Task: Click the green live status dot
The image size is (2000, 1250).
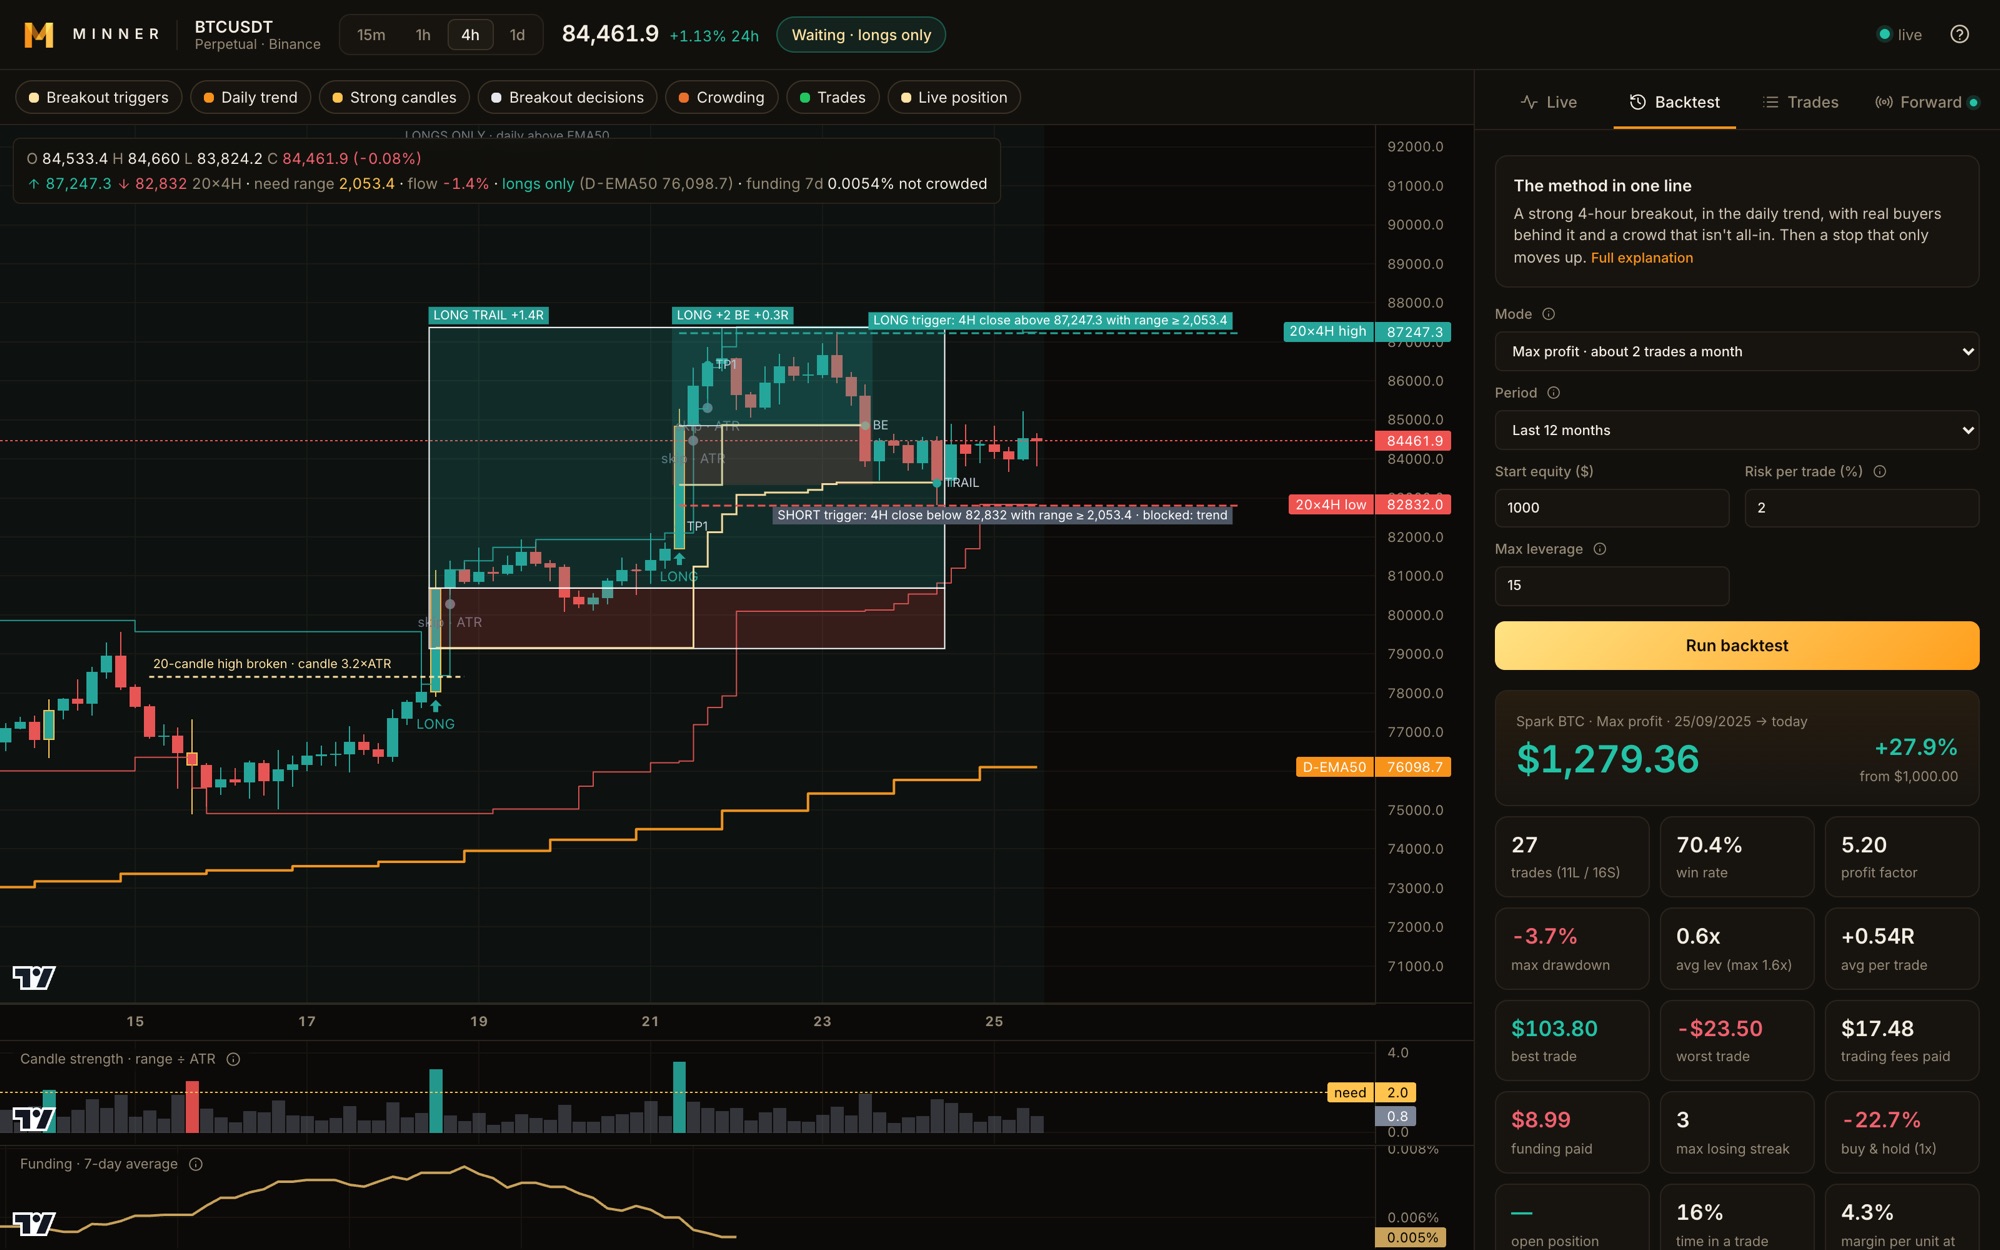Action: (x=1885, y=35)
